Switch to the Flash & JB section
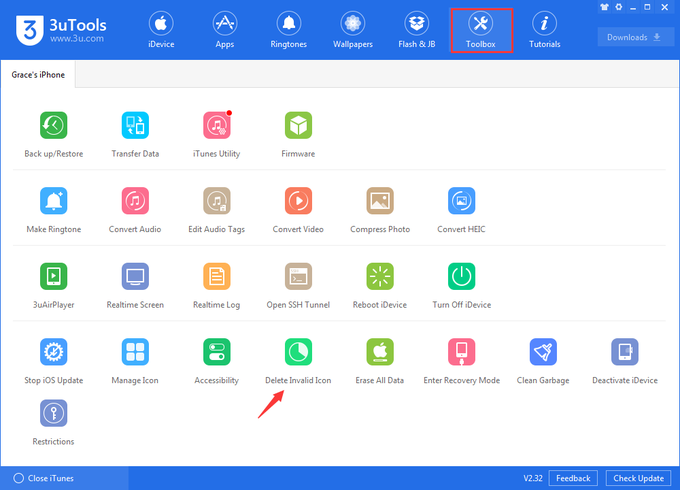 pyautogui.click(x=417, y=30)
